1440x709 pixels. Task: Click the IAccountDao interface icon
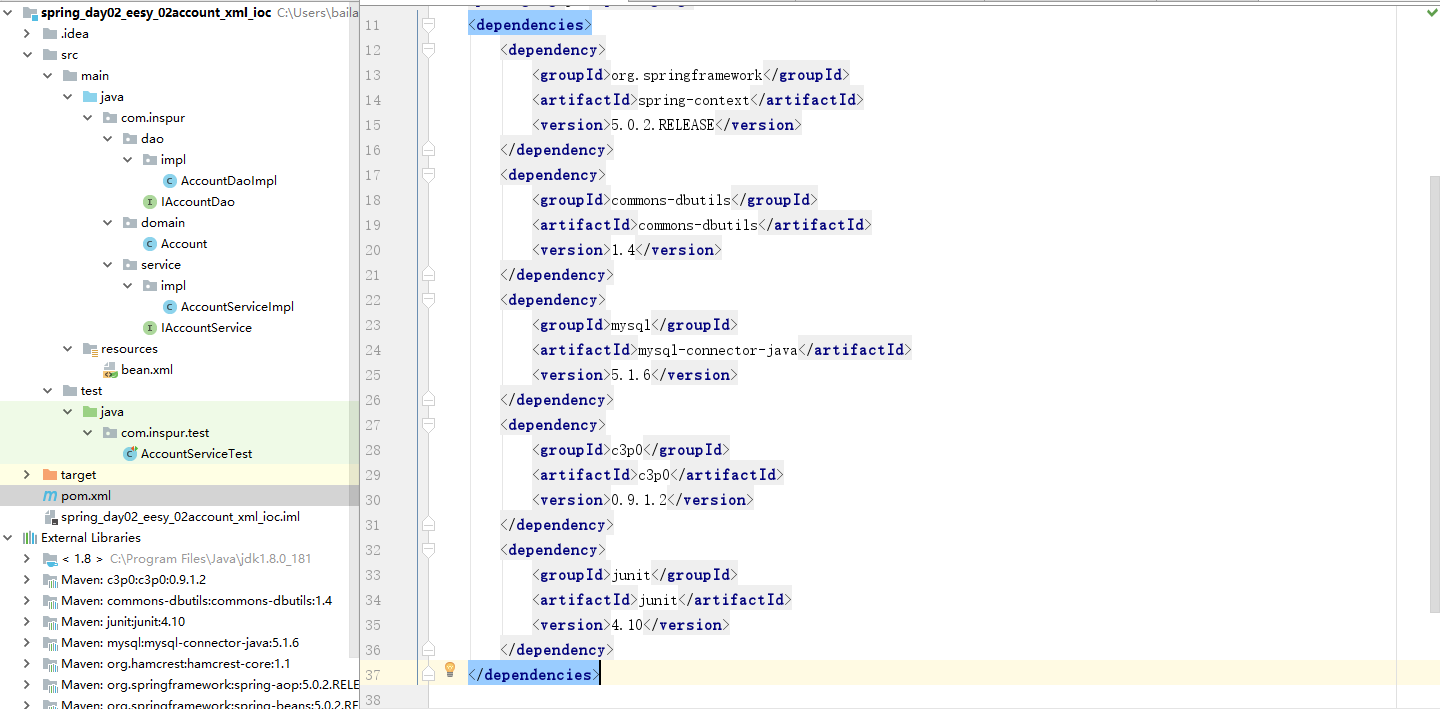tap(150, 202)
